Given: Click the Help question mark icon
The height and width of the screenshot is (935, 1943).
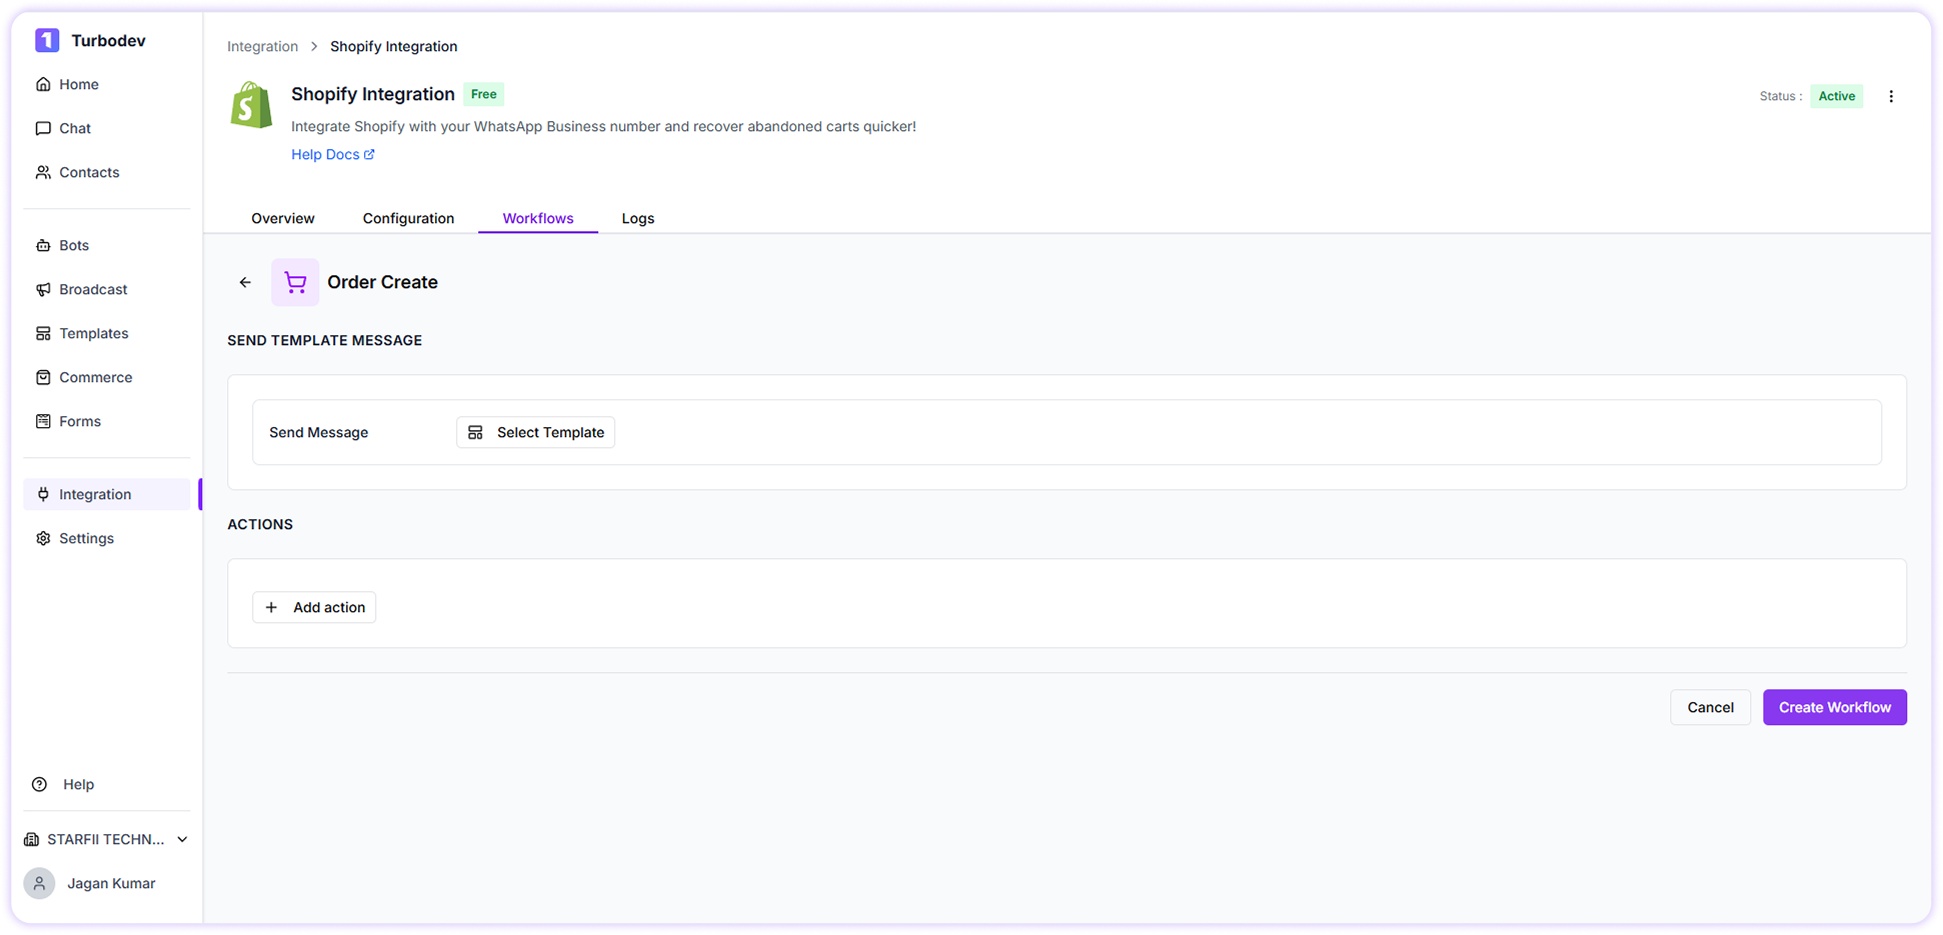Looking at the screenshot, I should [x=39, y=784].
